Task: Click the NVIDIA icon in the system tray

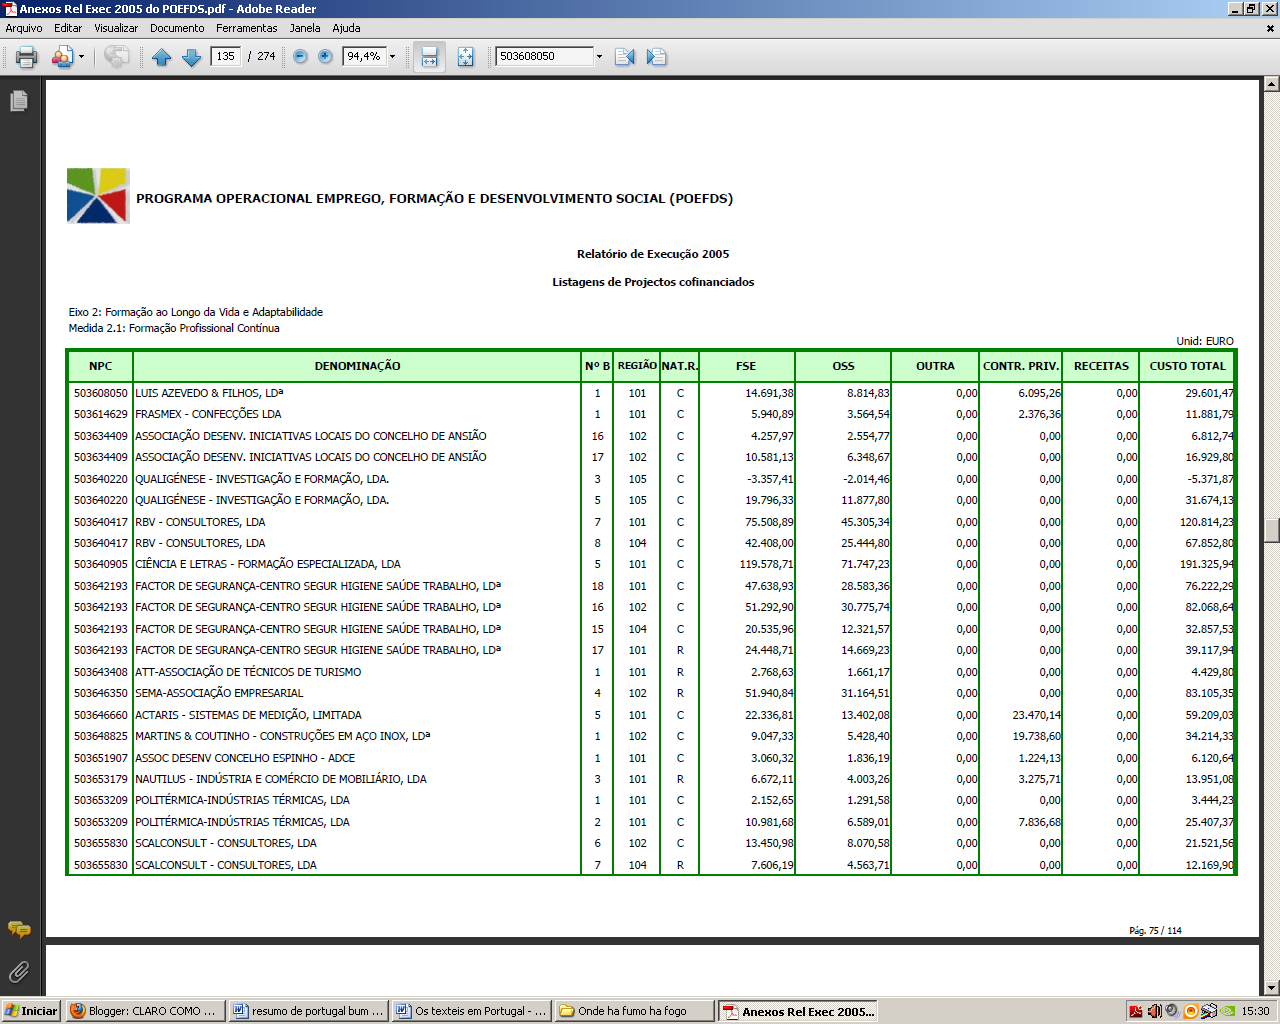Action: tap(1227, 1011)
